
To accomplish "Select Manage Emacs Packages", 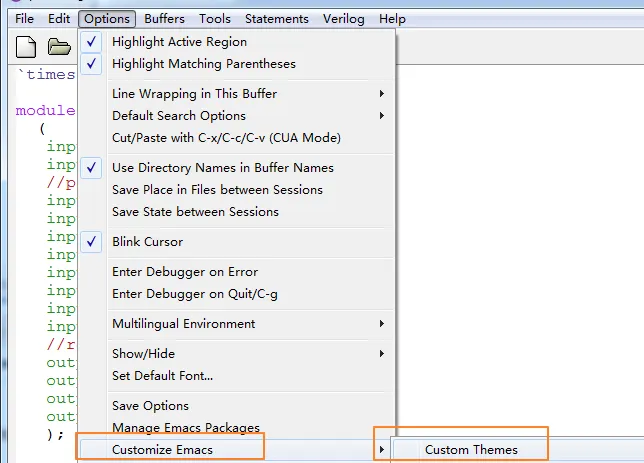I will click(185, 428).
